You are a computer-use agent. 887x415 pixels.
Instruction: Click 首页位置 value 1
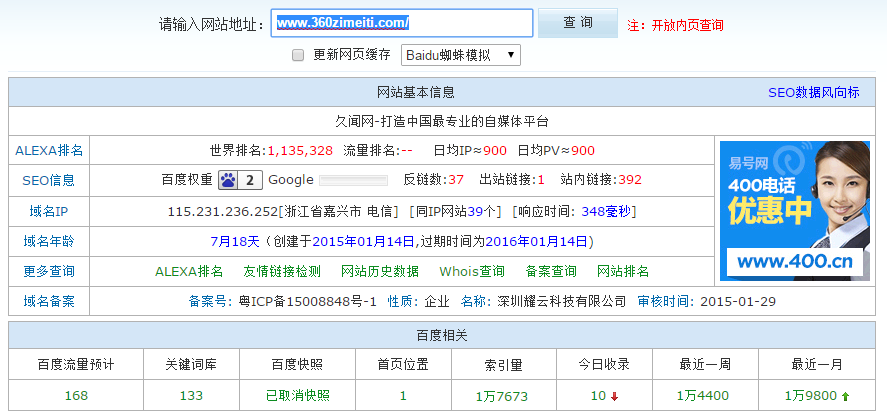click(x=403, y=395)
